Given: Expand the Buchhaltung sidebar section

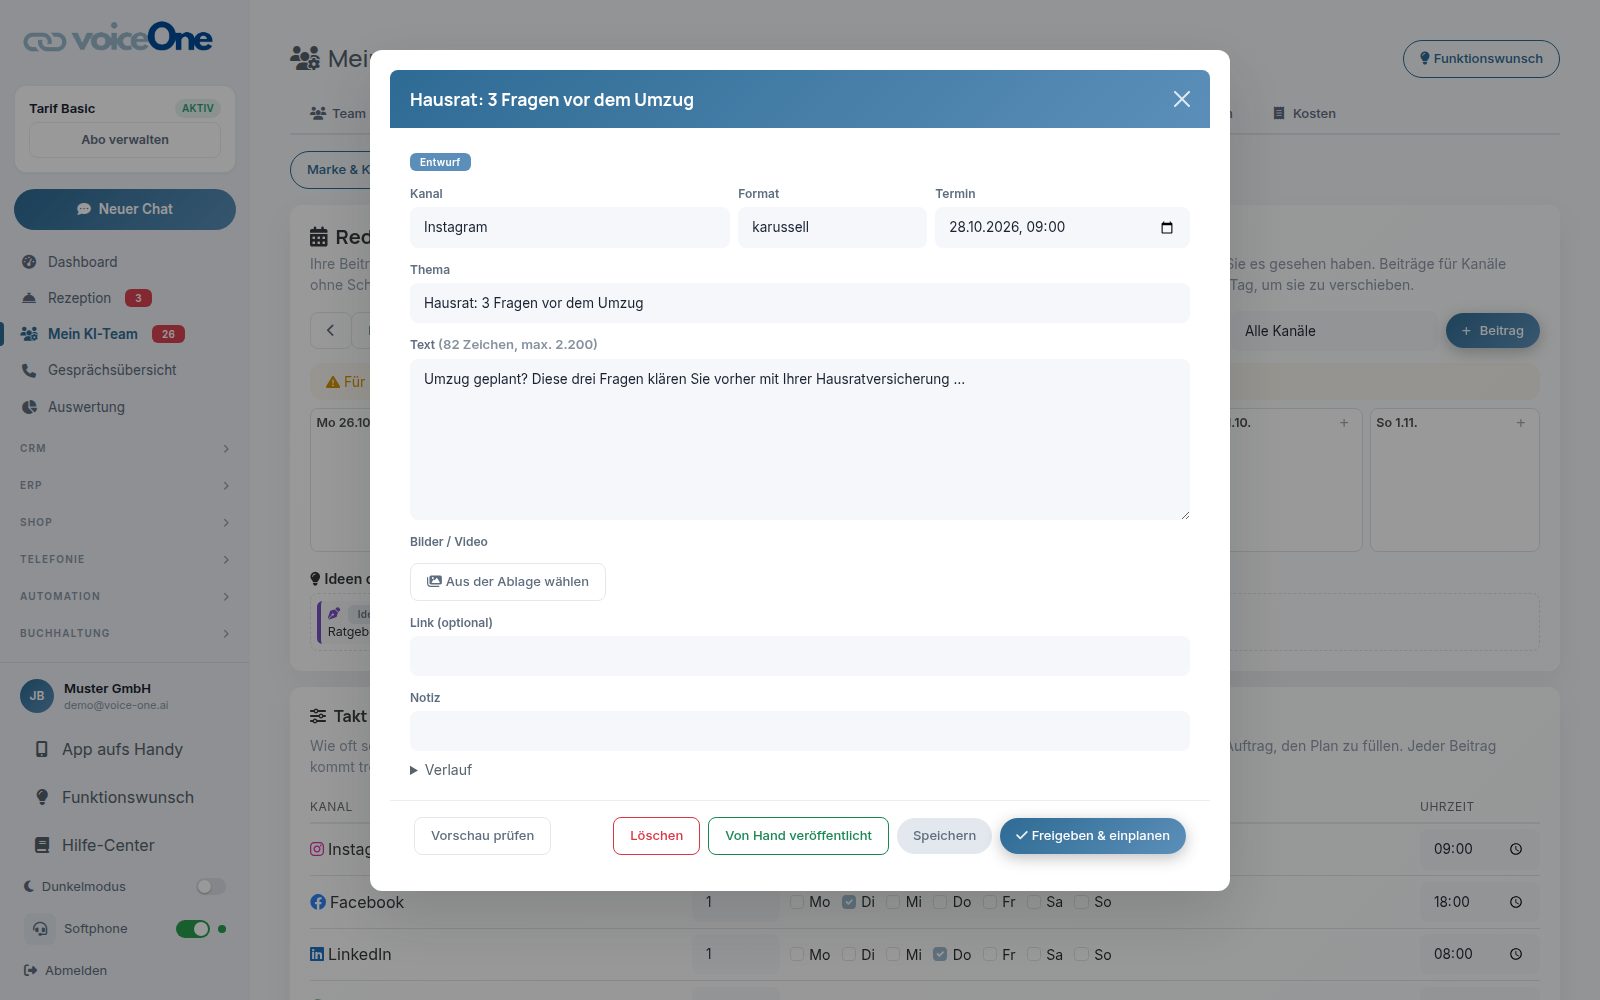Looking at the screenshot, I should coord(125,634).
